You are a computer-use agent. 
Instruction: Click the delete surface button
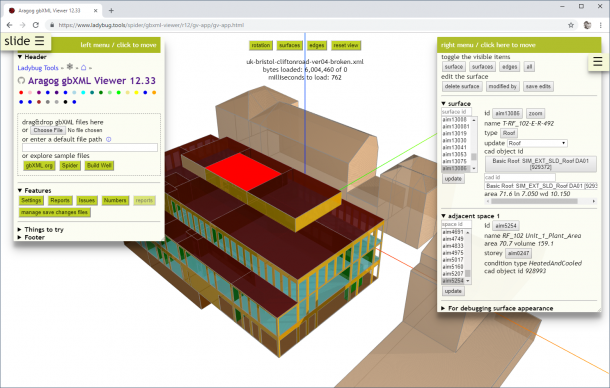click(x=462, y=86)
